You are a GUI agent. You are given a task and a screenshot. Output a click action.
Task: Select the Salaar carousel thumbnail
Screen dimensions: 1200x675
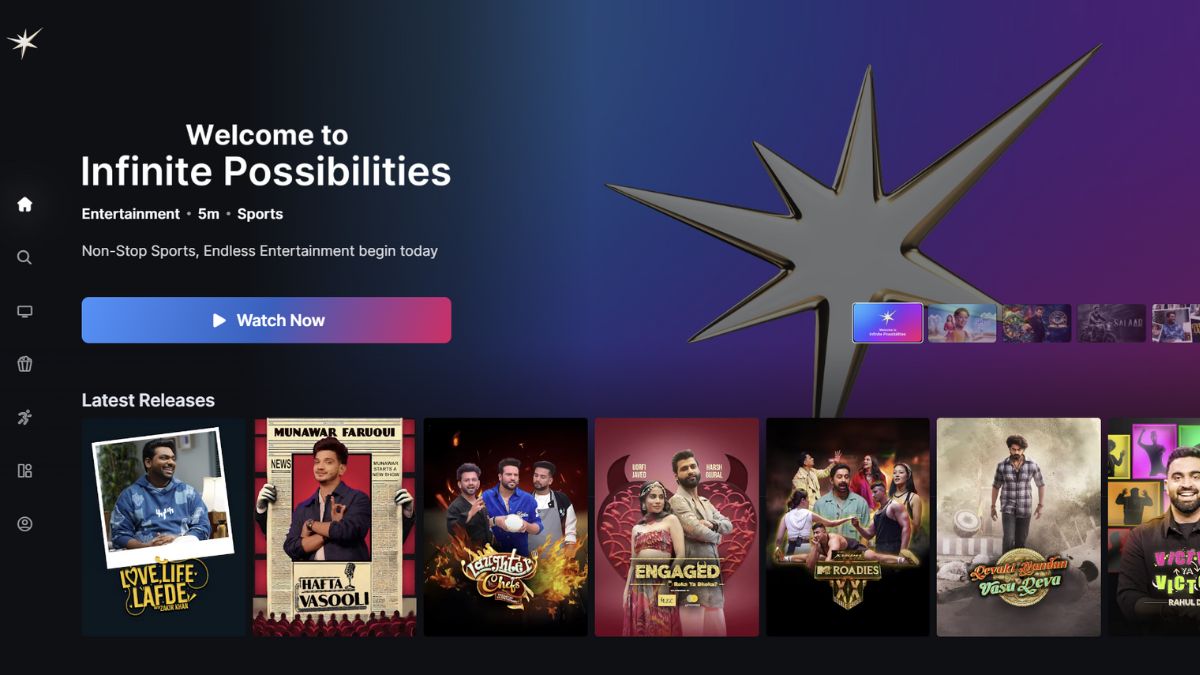(x=1111, y=324)
